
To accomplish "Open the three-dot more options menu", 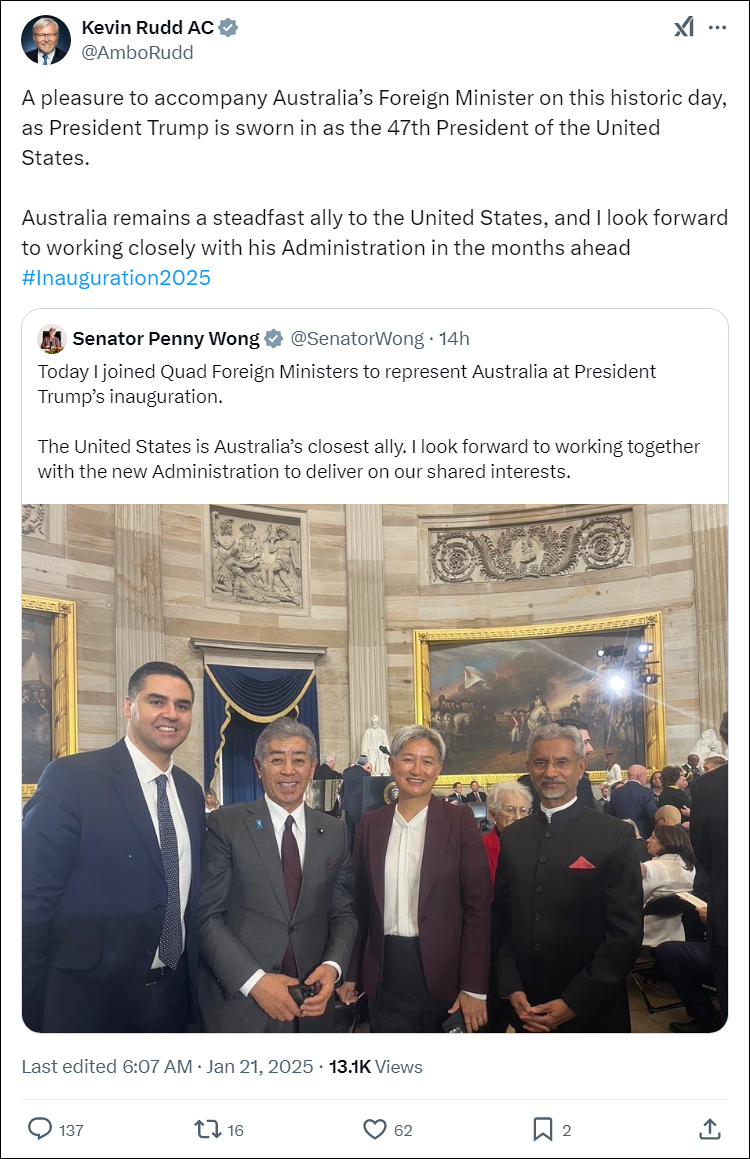I will click(717, 28).
